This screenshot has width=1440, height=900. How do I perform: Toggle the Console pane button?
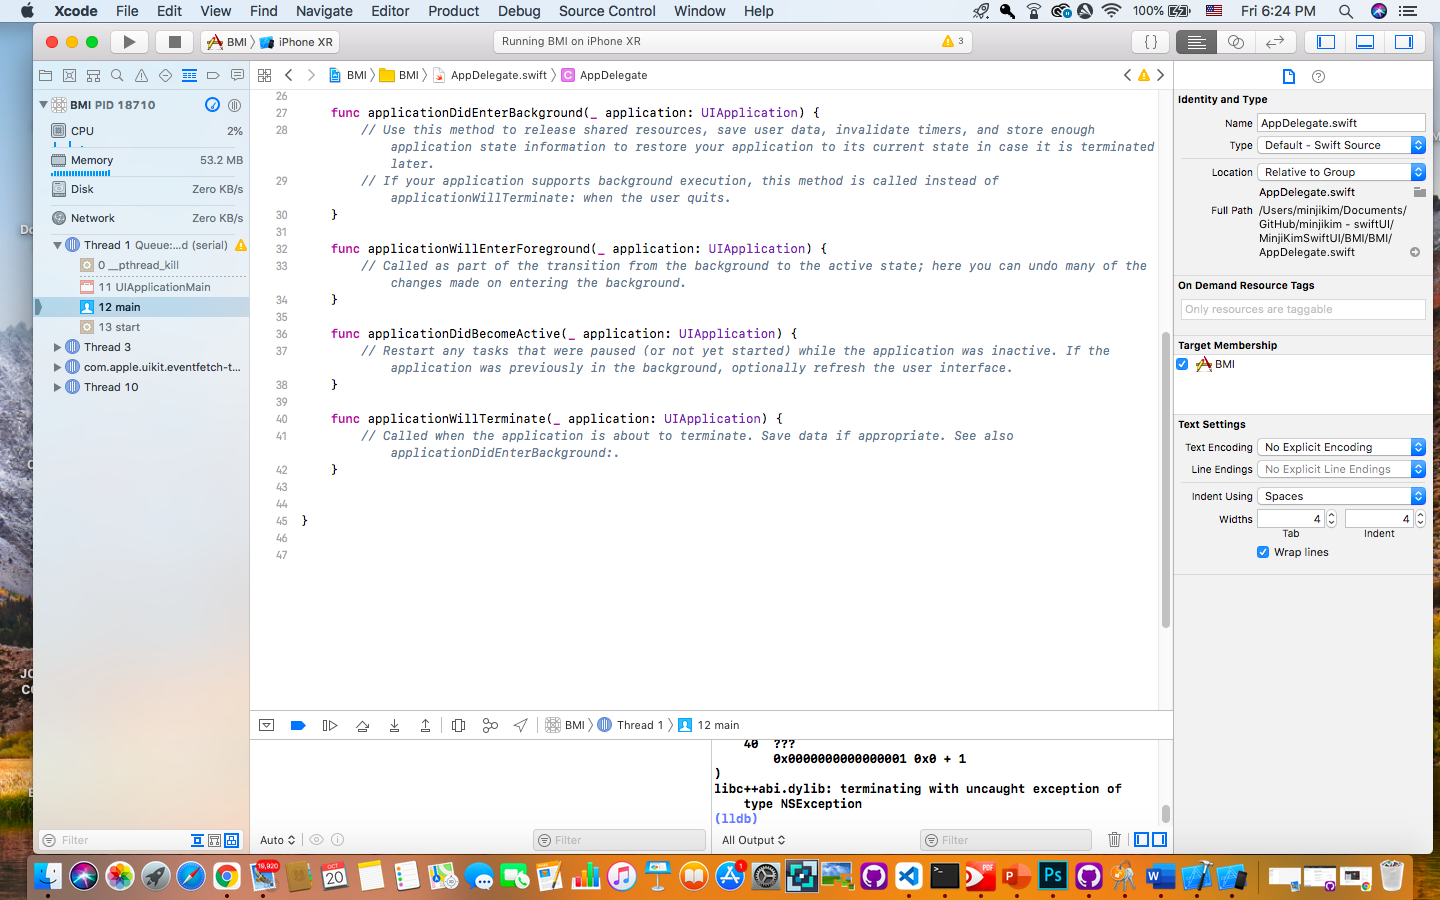pos(1159,840)
